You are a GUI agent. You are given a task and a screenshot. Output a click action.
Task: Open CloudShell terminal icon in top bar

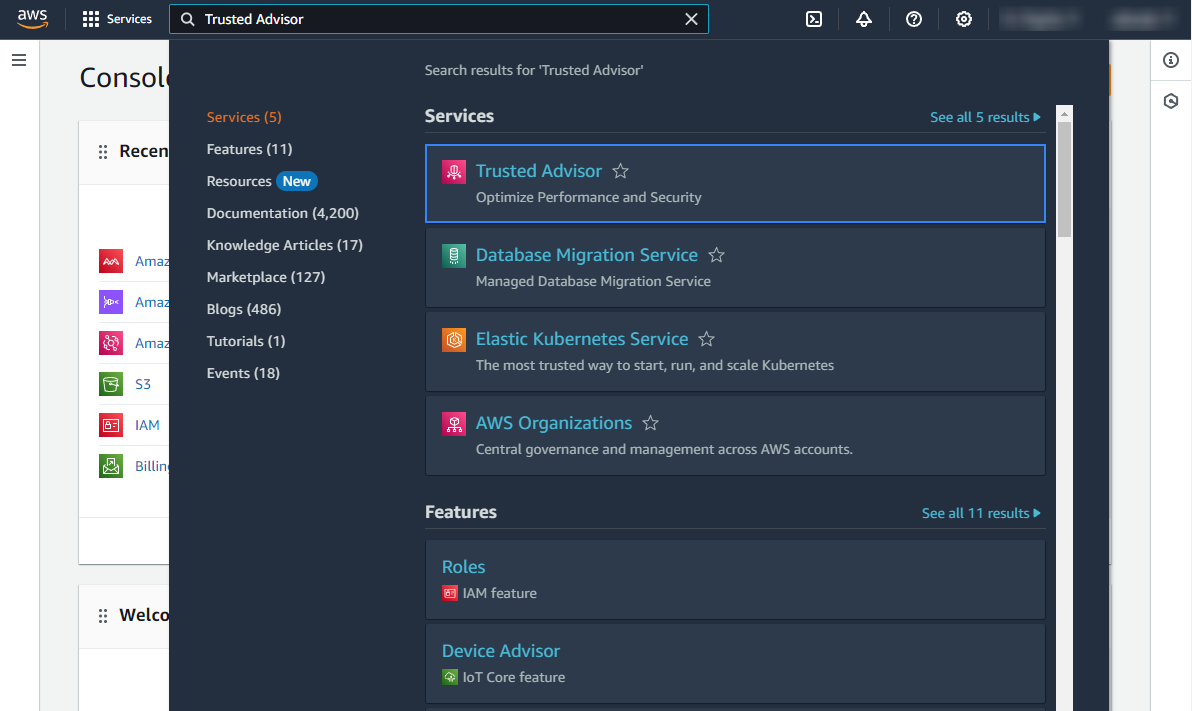click(814, 19)
